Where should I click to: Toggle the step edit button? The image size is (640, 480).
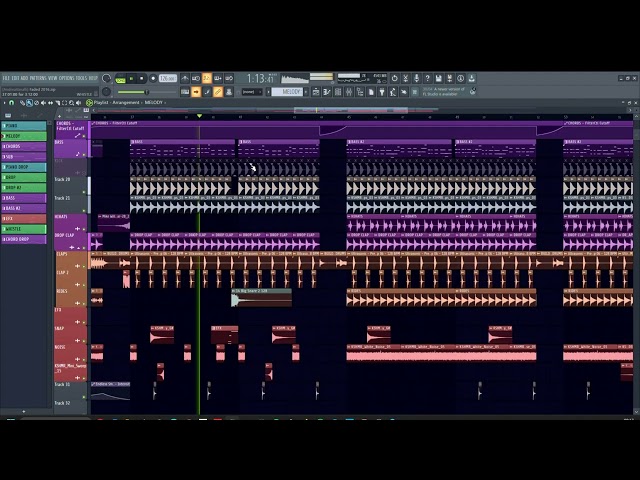tap(207, 92)
